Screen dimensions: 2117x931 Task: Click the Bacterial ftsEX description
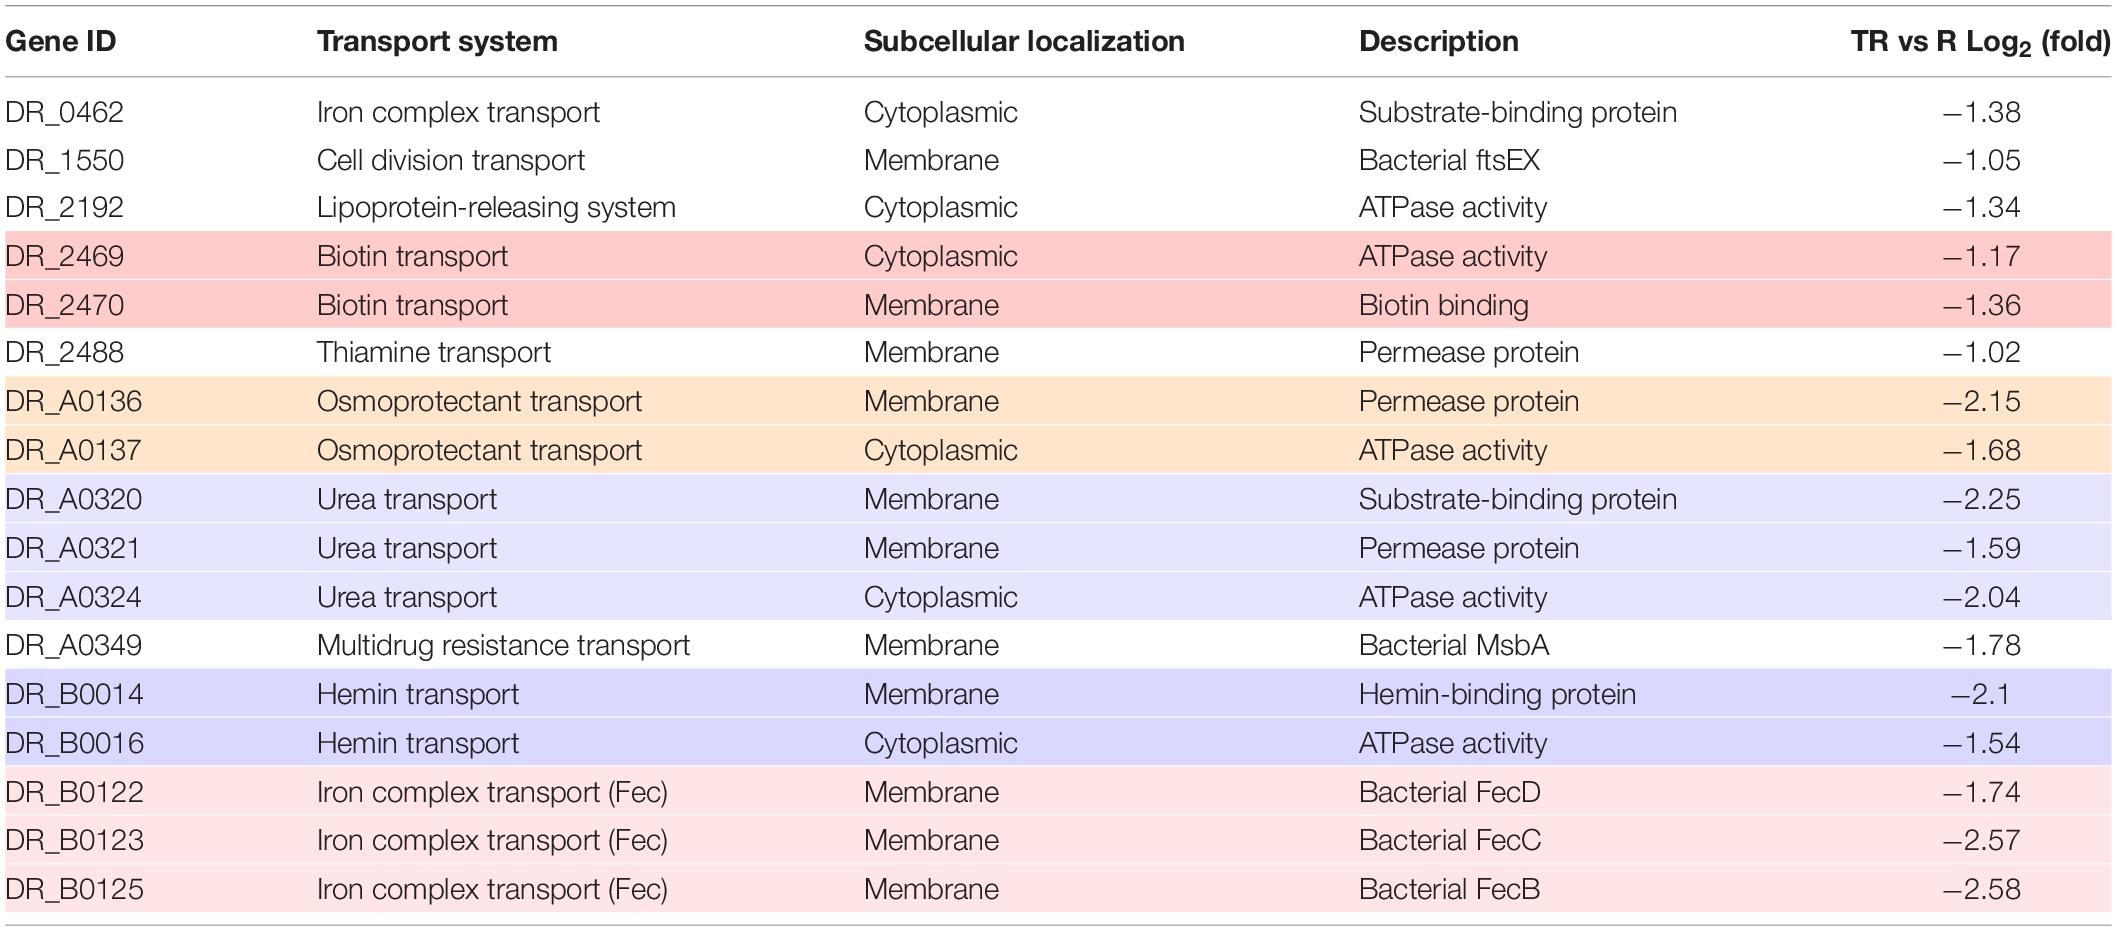click(x=1449, y=160)
